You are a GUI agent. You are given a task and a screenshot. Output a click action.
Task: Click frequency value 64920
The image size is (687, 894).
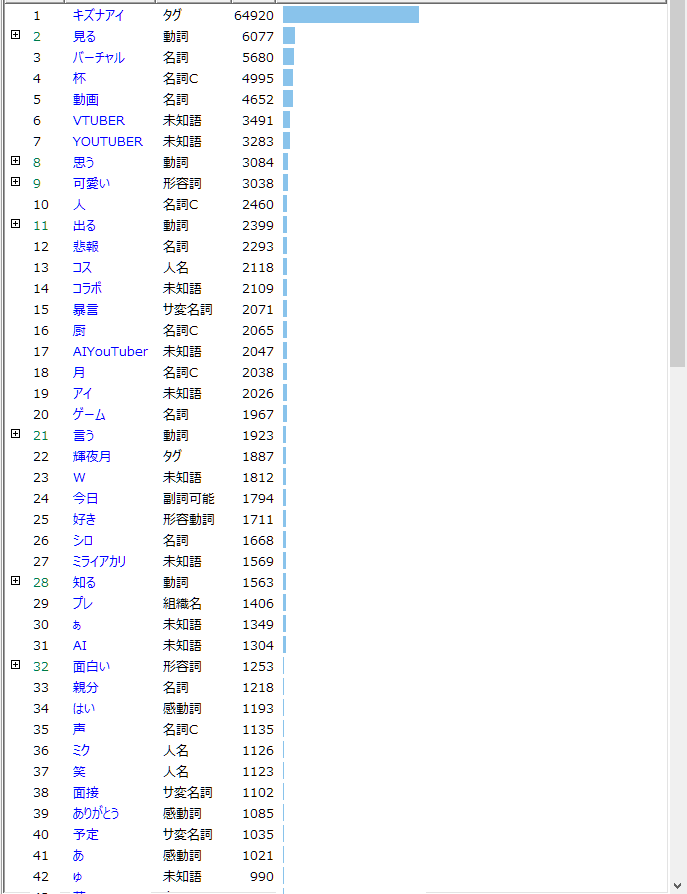tap(254, 15)
